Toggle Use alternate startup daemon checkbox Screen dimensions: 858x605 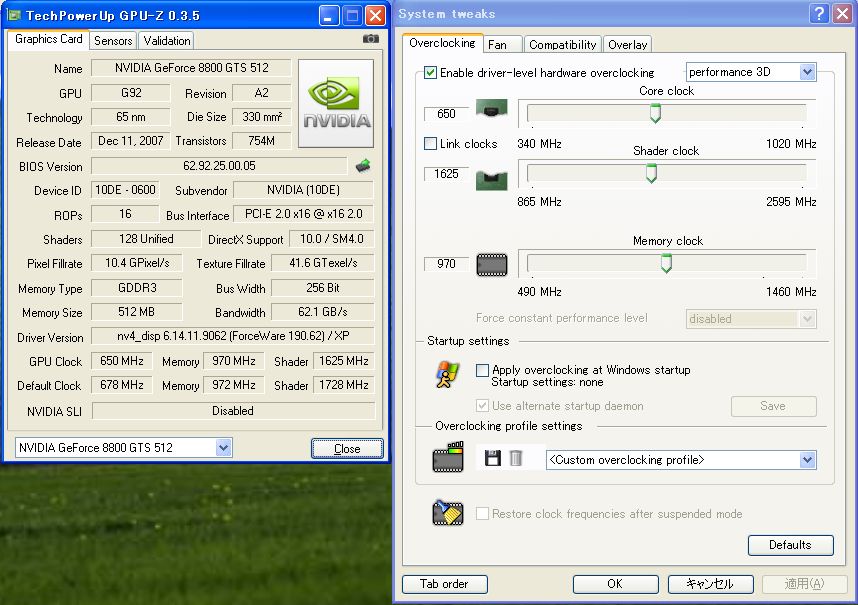(x=482, y=406)
